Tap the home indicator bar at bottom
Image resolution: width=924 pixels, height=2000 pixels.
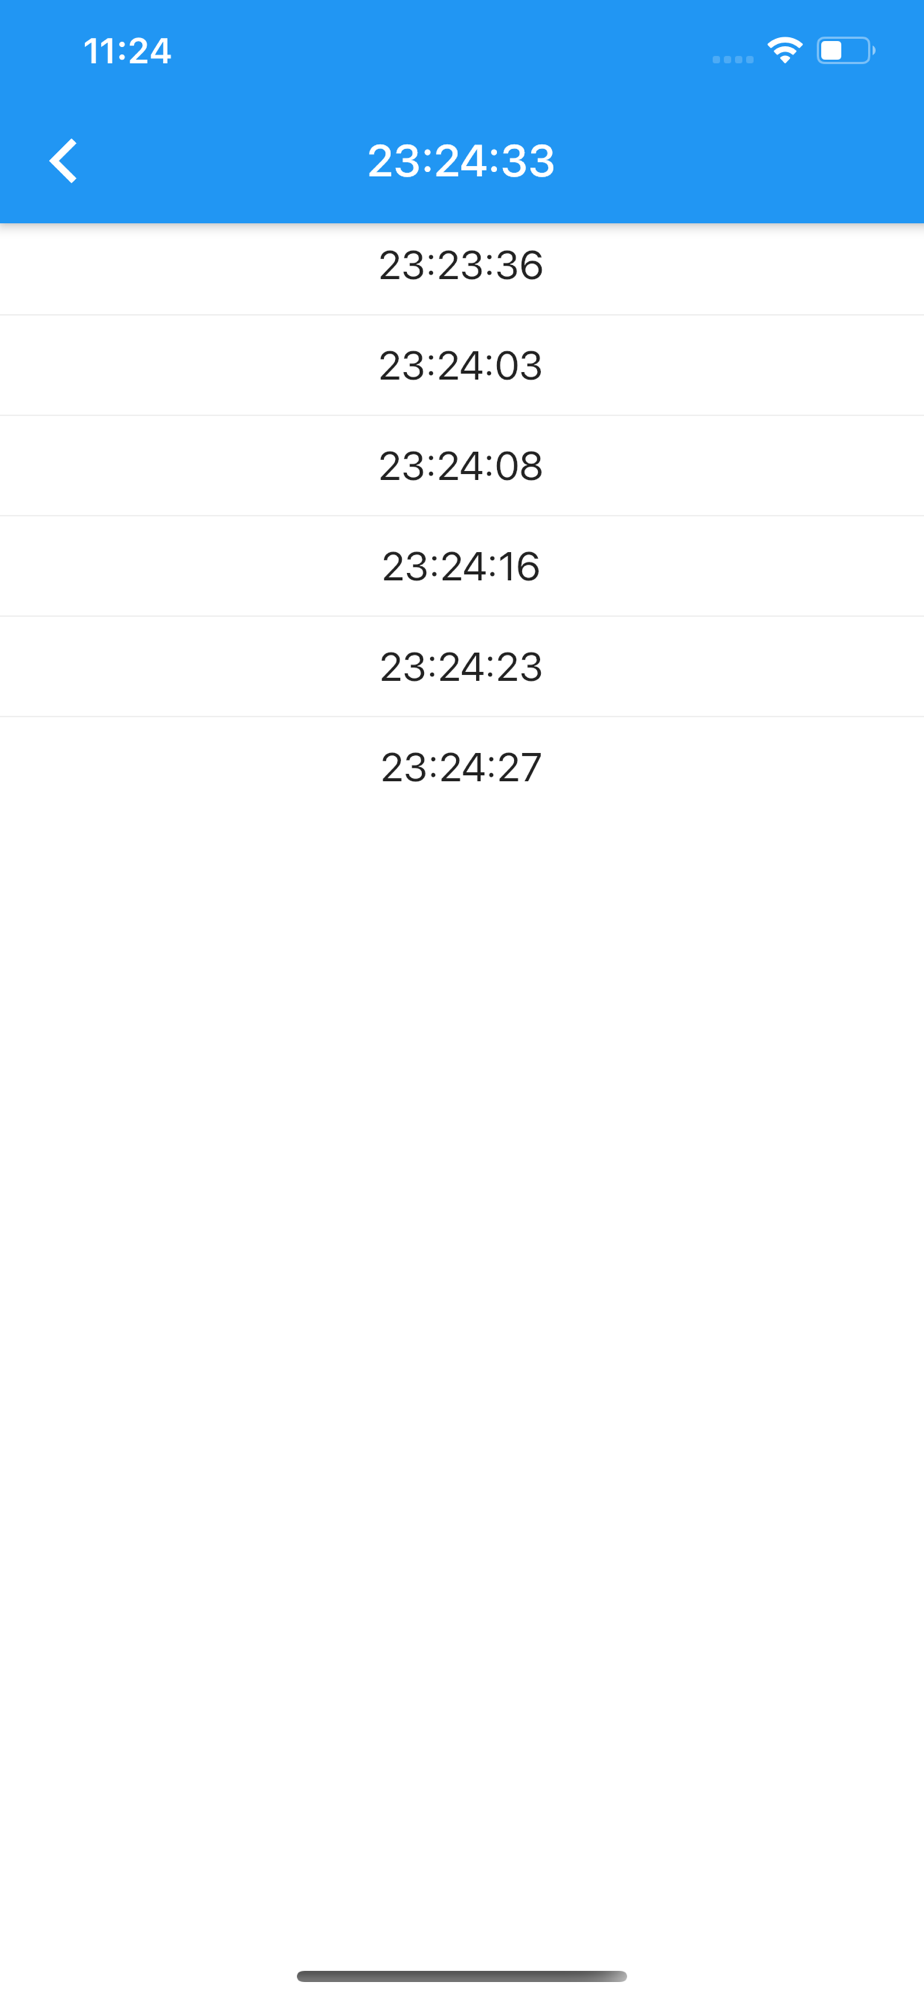pos(462,1976)
